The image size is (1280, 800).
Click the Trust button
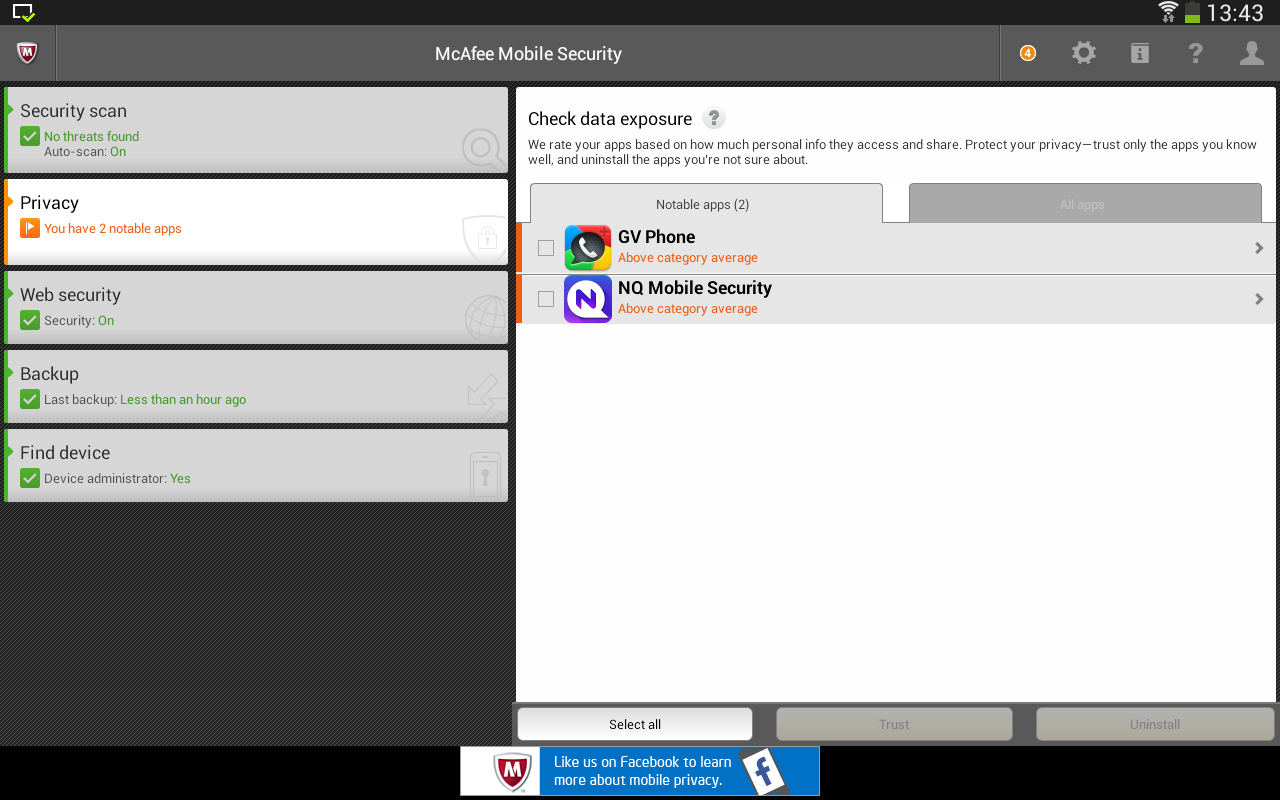pyautogui.click(x=895, y=724)
